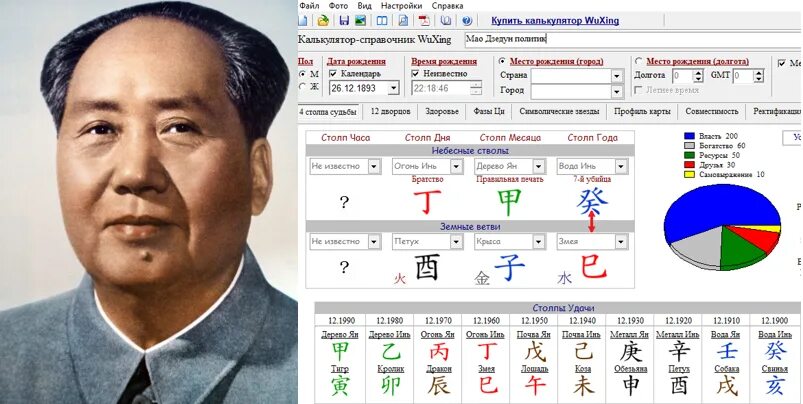Image resolution: width=803 pixels, height=404 pixels.
Task: Open the hour stem Не известно dropdown
Action: (x=374, y=166)
